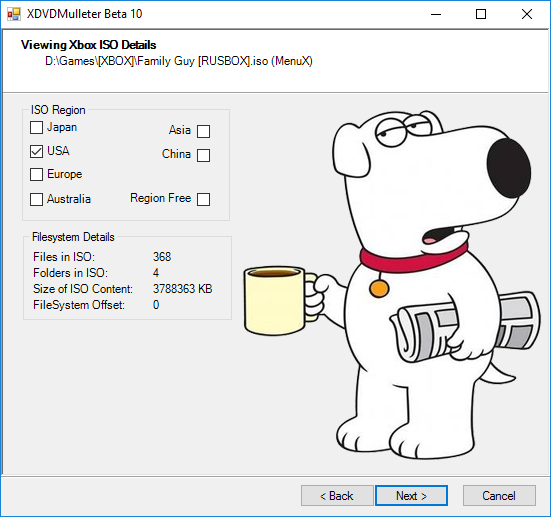Image resolution: width=551 pixels, height=517 pixels.
Task: Toggle the Asia region checkbox
Action: (x=203, y=131)
